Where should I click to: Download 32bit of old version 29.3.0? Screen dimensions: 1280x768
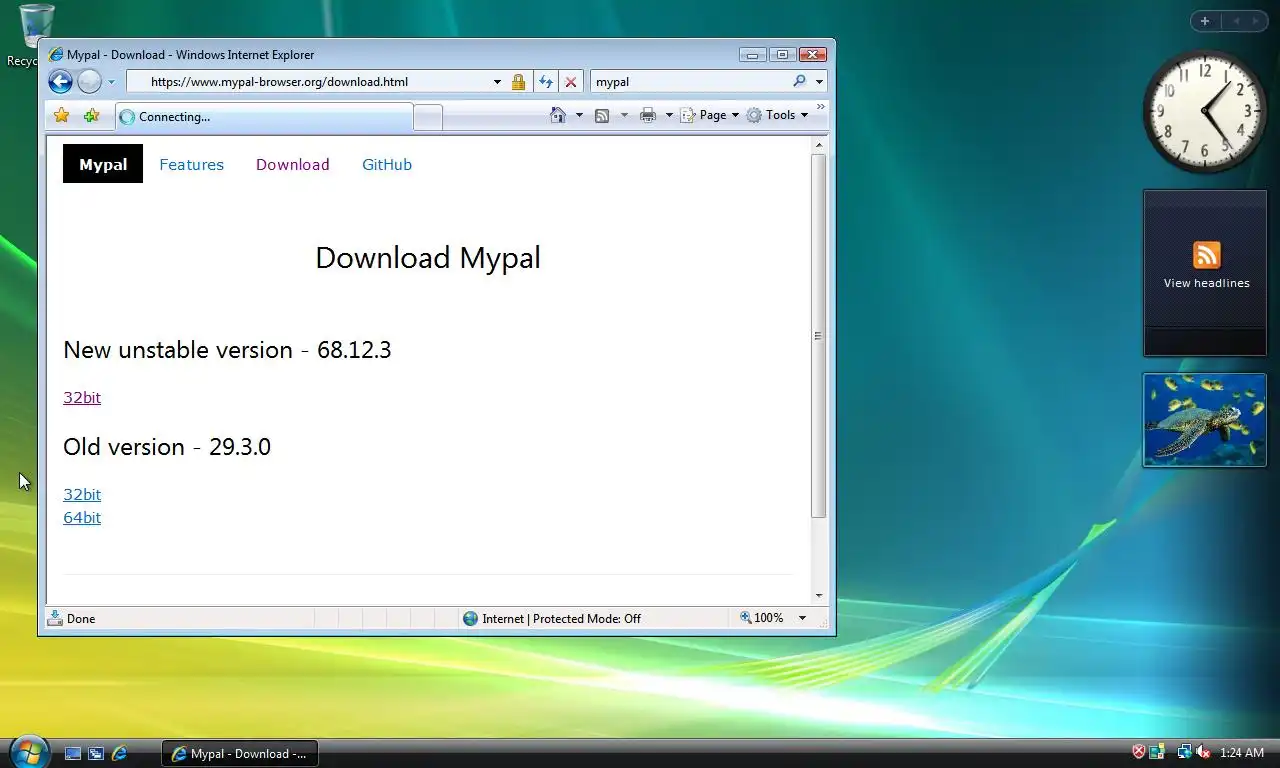tap(82, 494)
